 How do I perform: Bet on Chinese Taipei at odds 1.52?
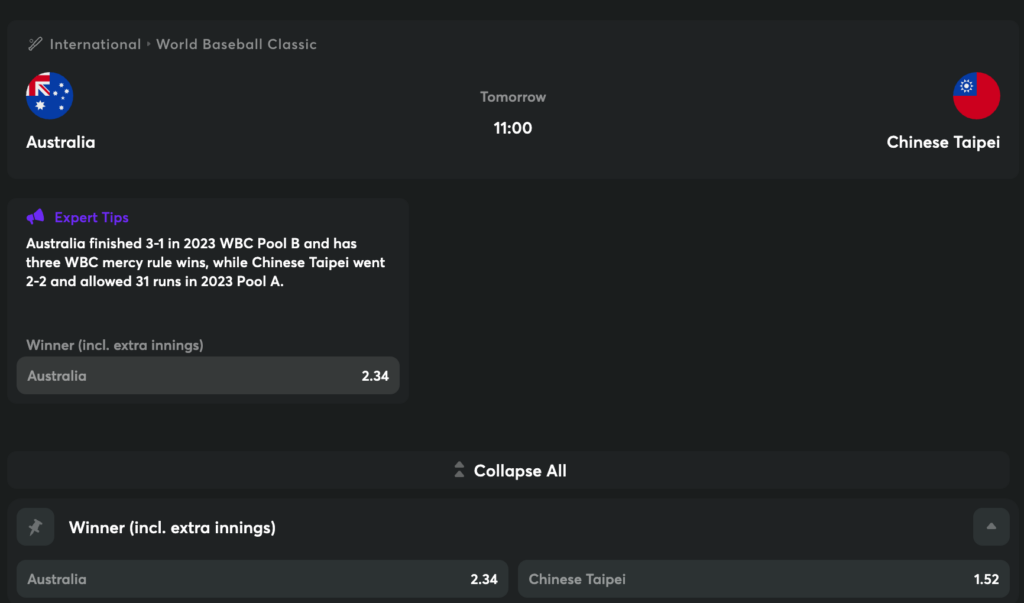click(764, 579)
